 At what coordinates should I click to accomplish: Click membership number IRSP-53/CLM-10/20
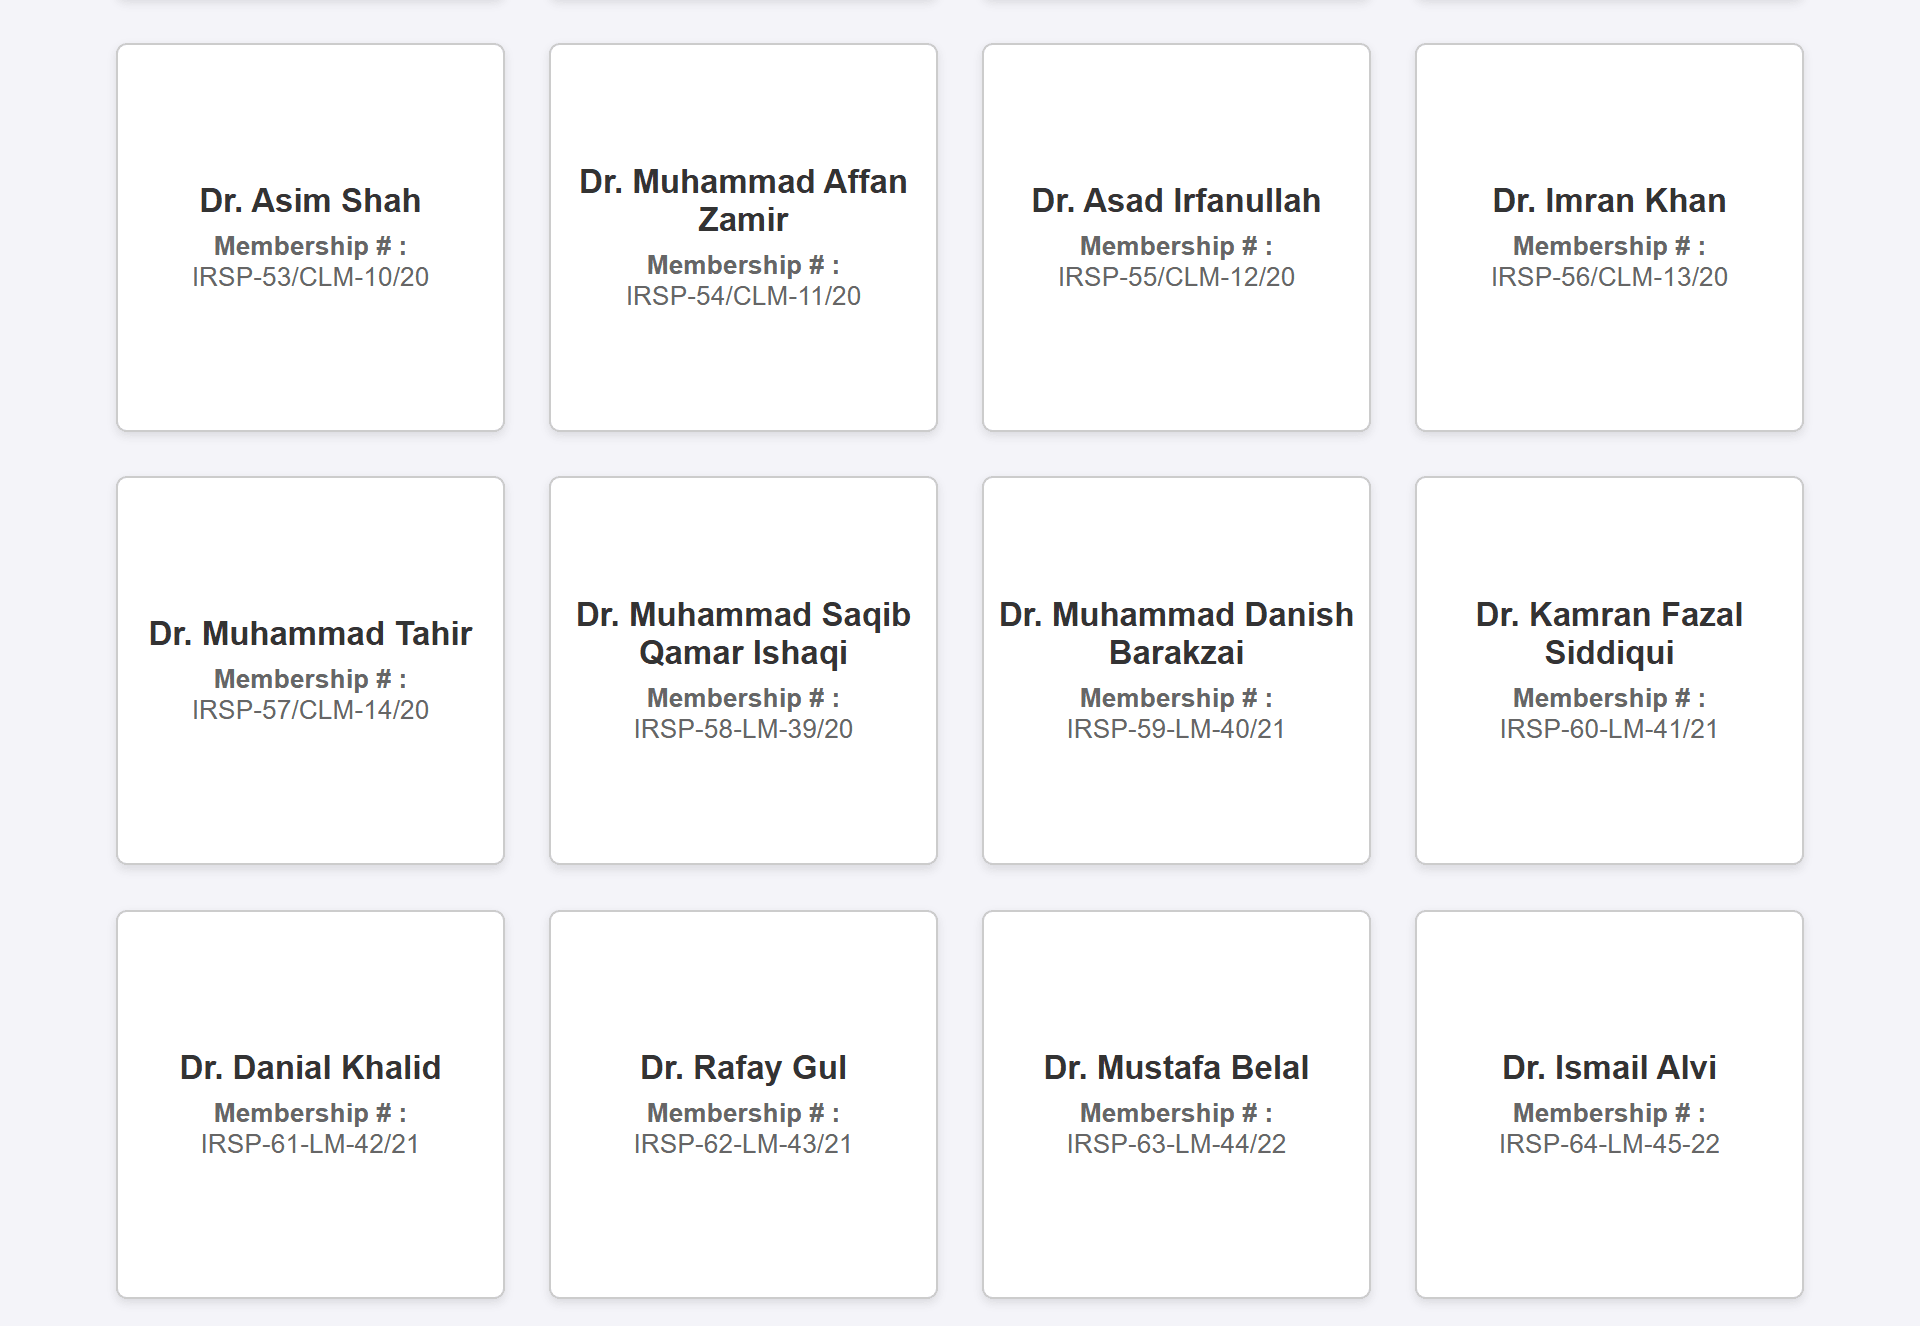point(310,277)
